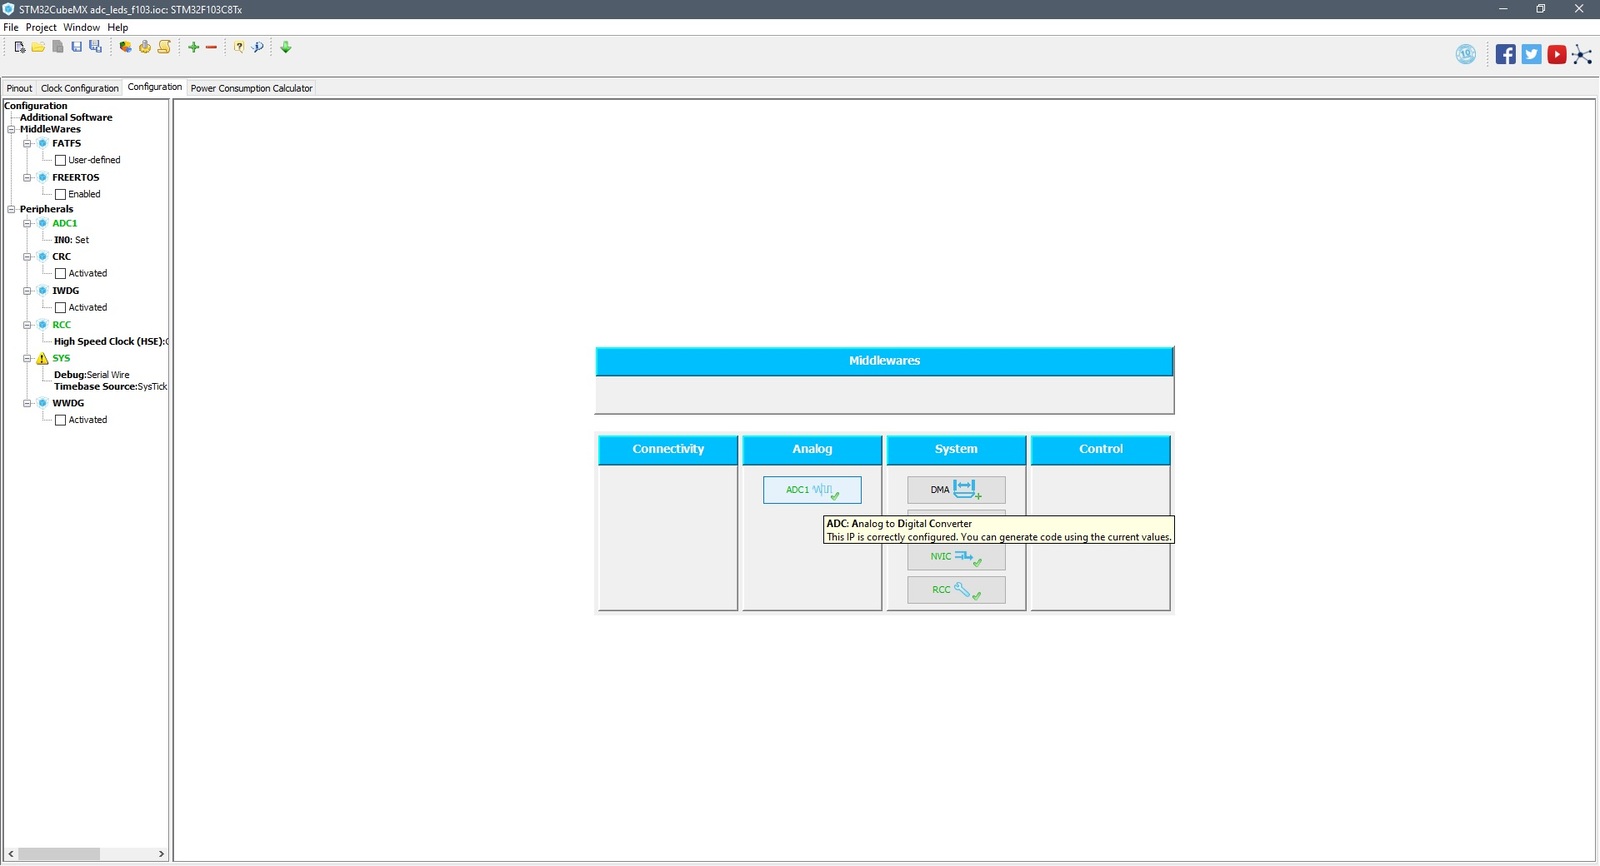Image resolution: width=1600 pixels, height=866 pixels.
Task: Select the 'Debug:Serial Wire' tree entry
Action: pos(92,375)
